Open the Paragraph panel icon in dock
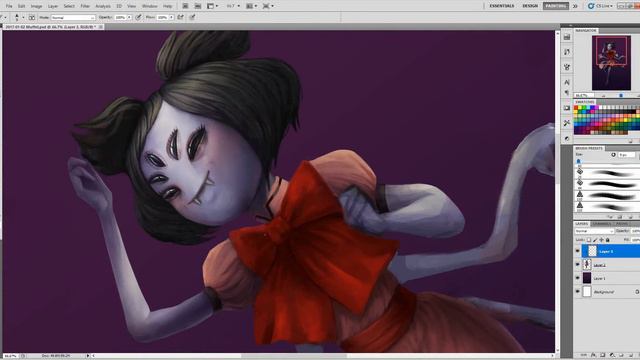 [x=567, y=93]
